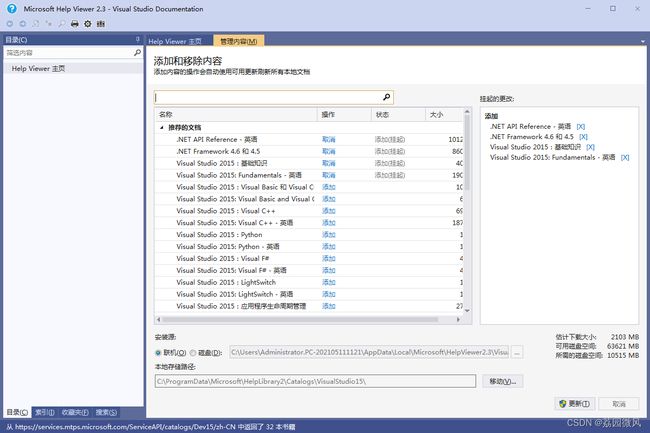650x433 pixels.
Task: Click the scroll-up arrow of document list
Action: pos(467,111)
